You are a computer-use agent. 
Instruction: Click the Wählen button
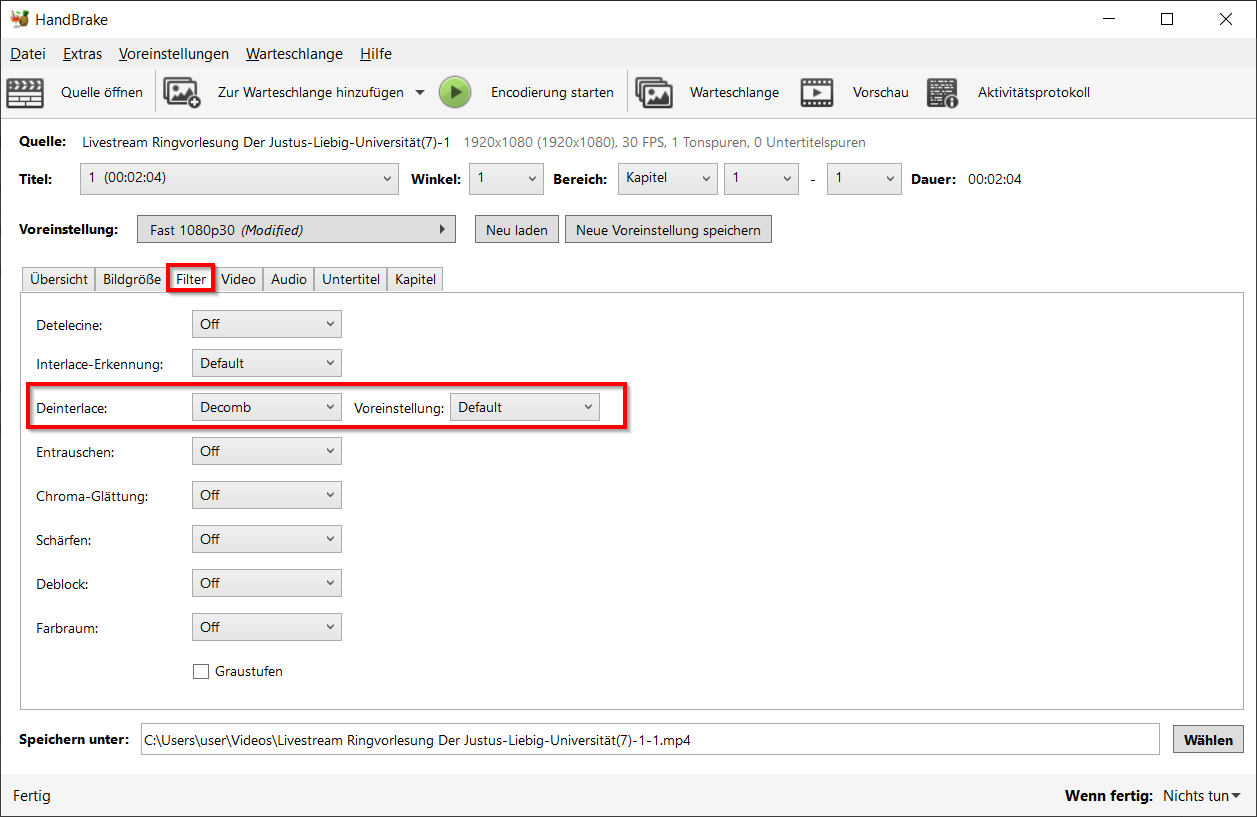[1208, 740]
